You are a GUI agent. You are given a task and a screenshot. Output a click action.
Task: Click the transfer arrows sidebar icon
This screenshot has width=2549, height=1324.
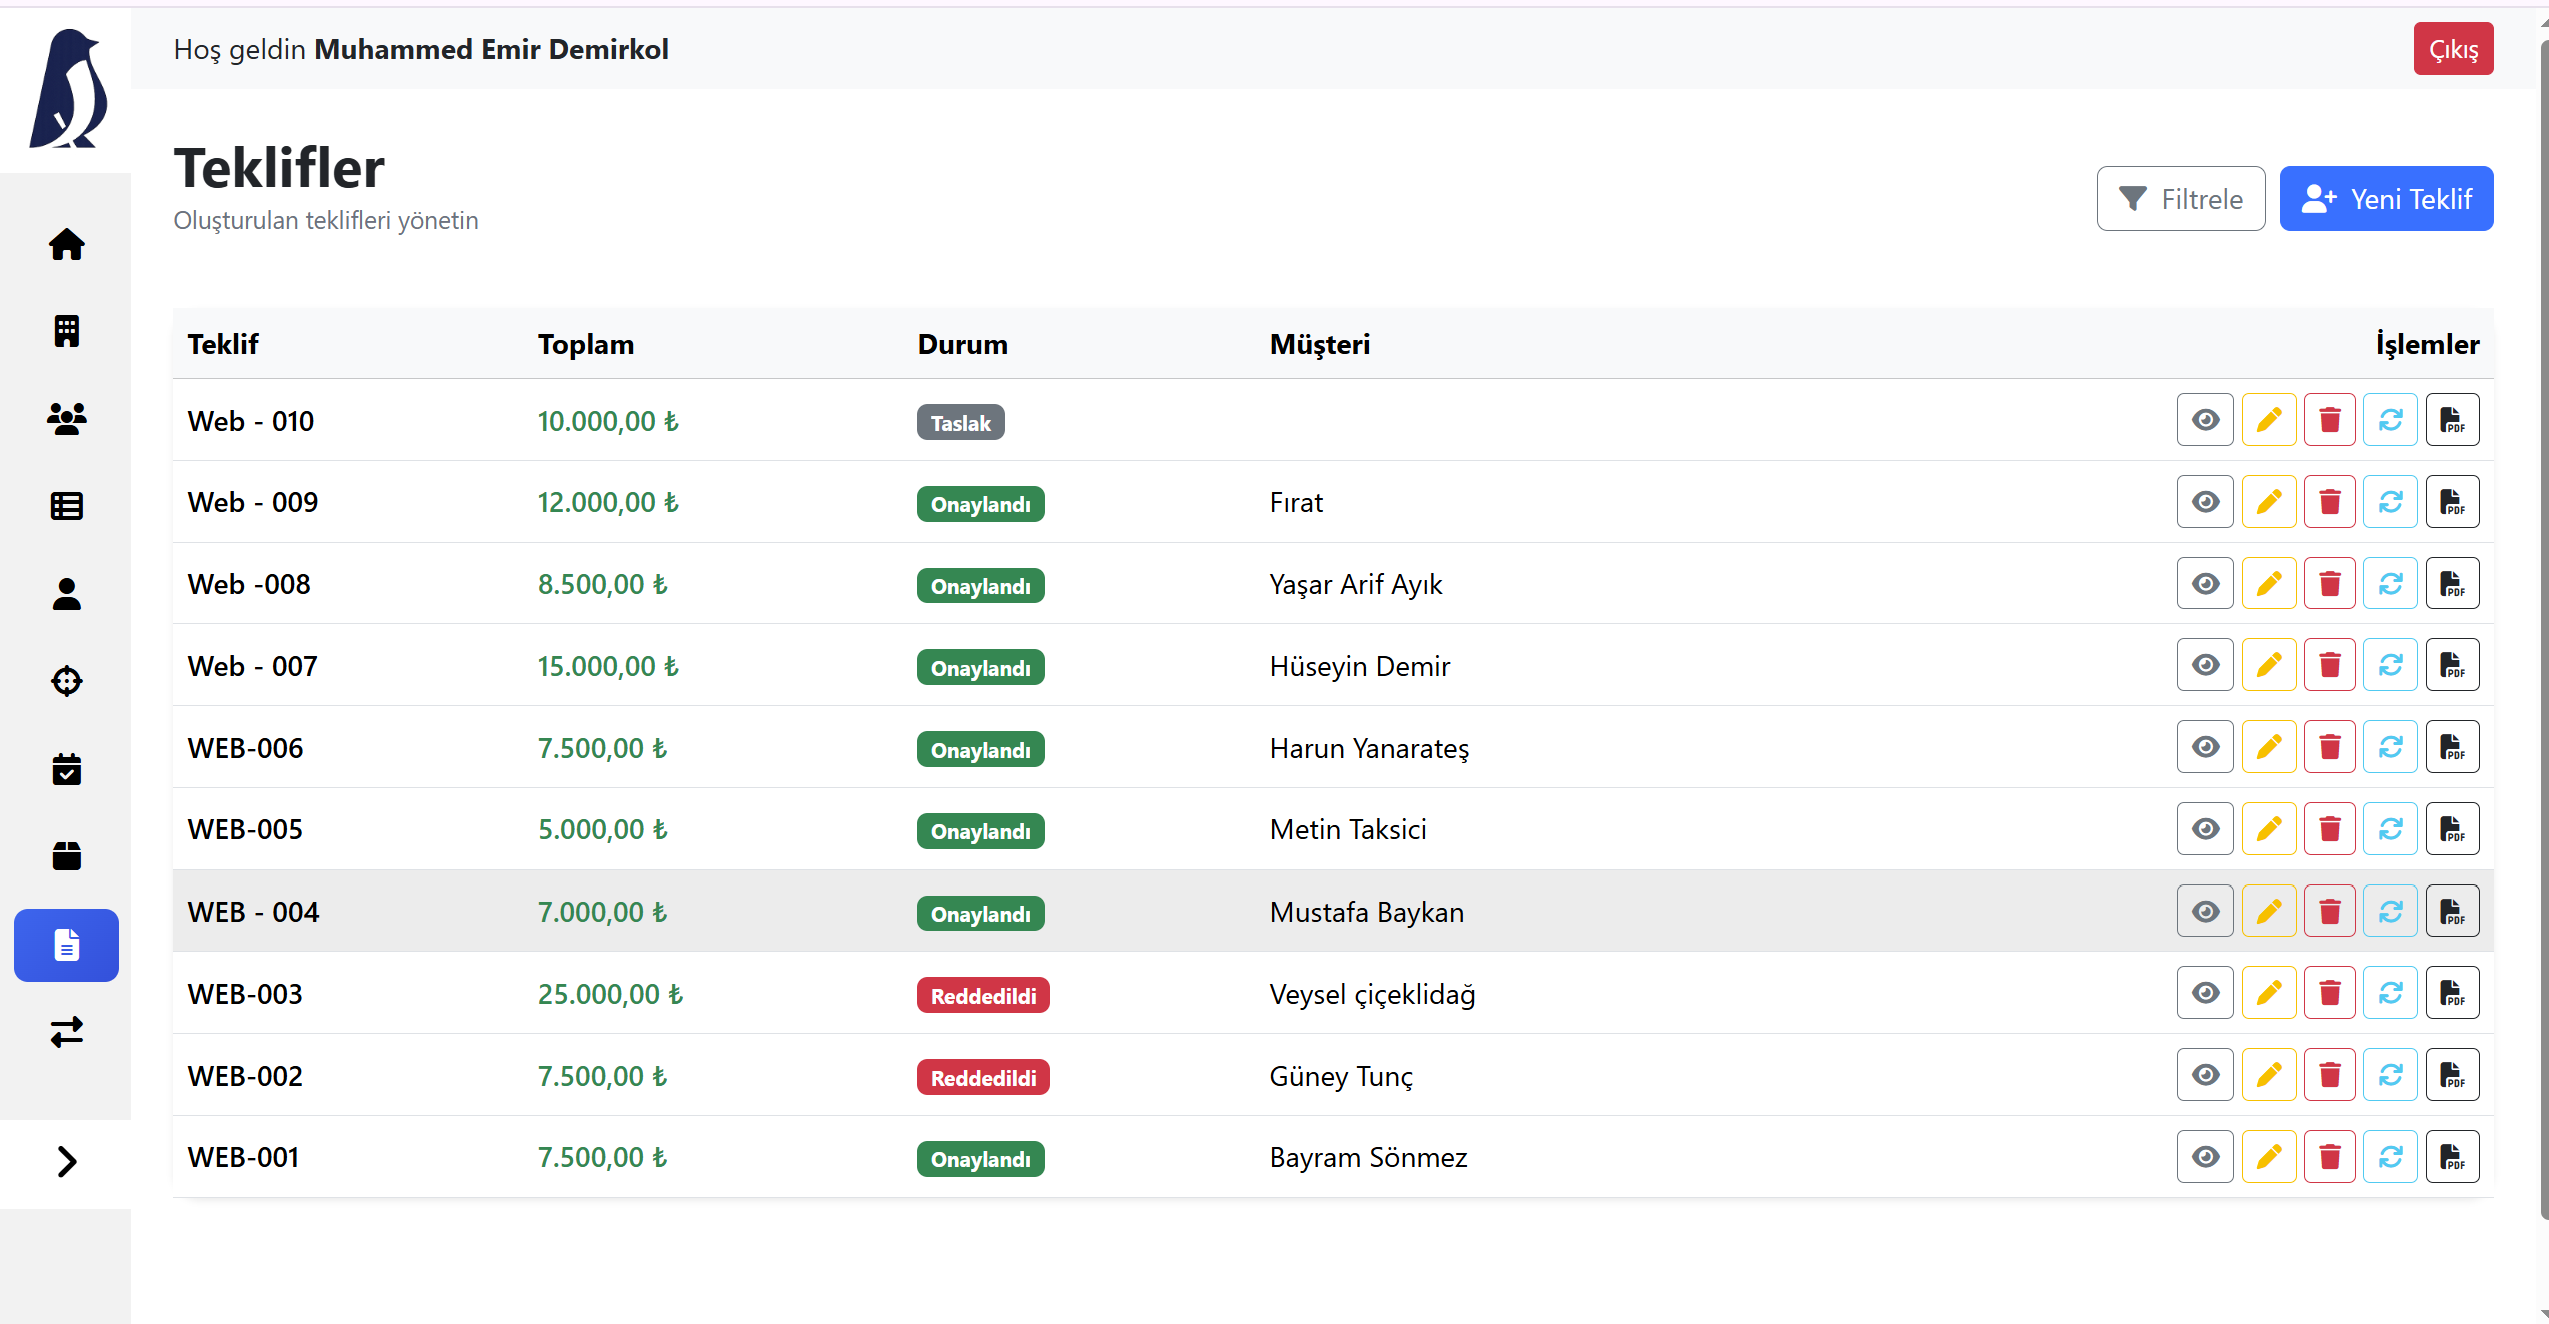(x=66, y=1032)
